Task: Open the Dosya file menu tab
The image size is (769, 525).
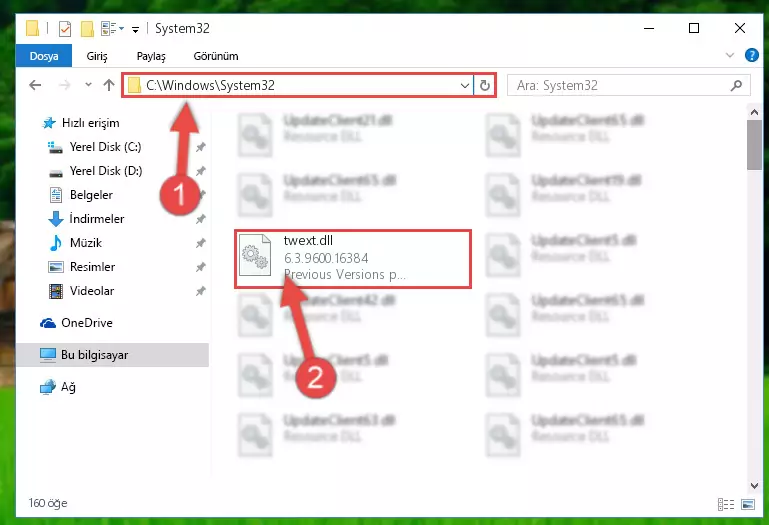Action: tap(44, 56)
